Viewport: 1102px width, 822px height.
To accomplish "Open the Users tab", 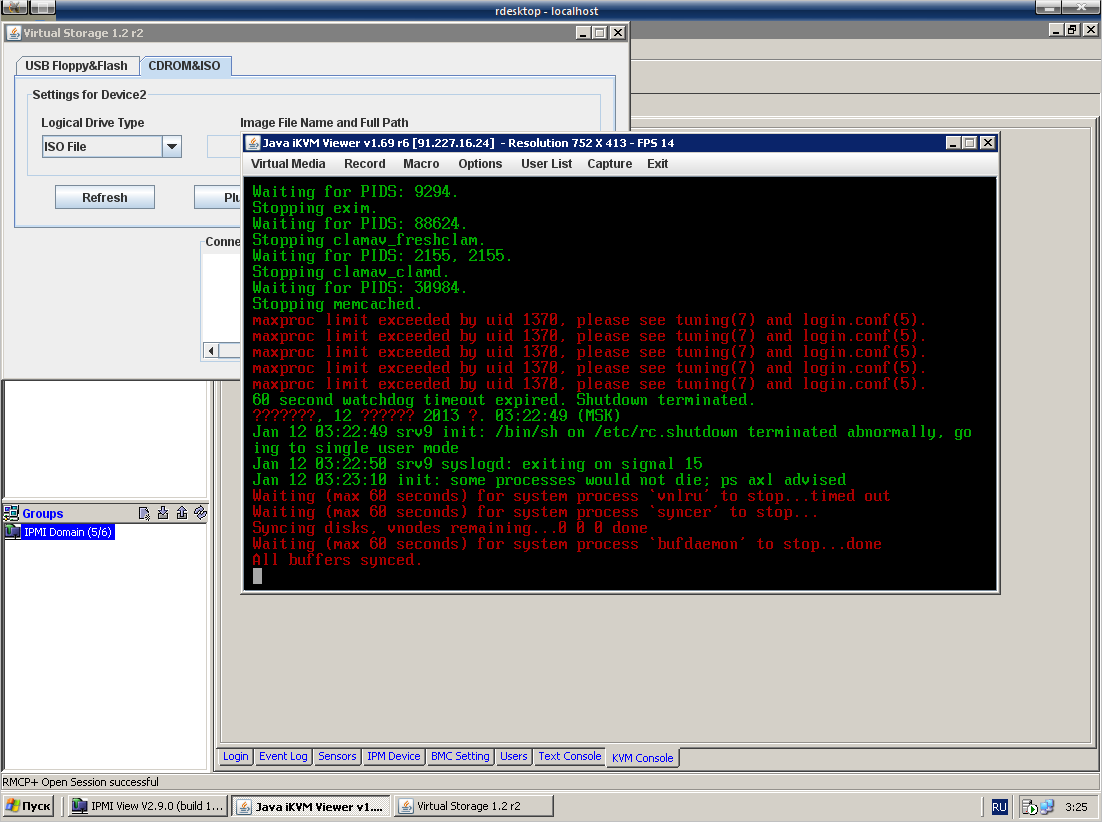I will tap(514, 756).
